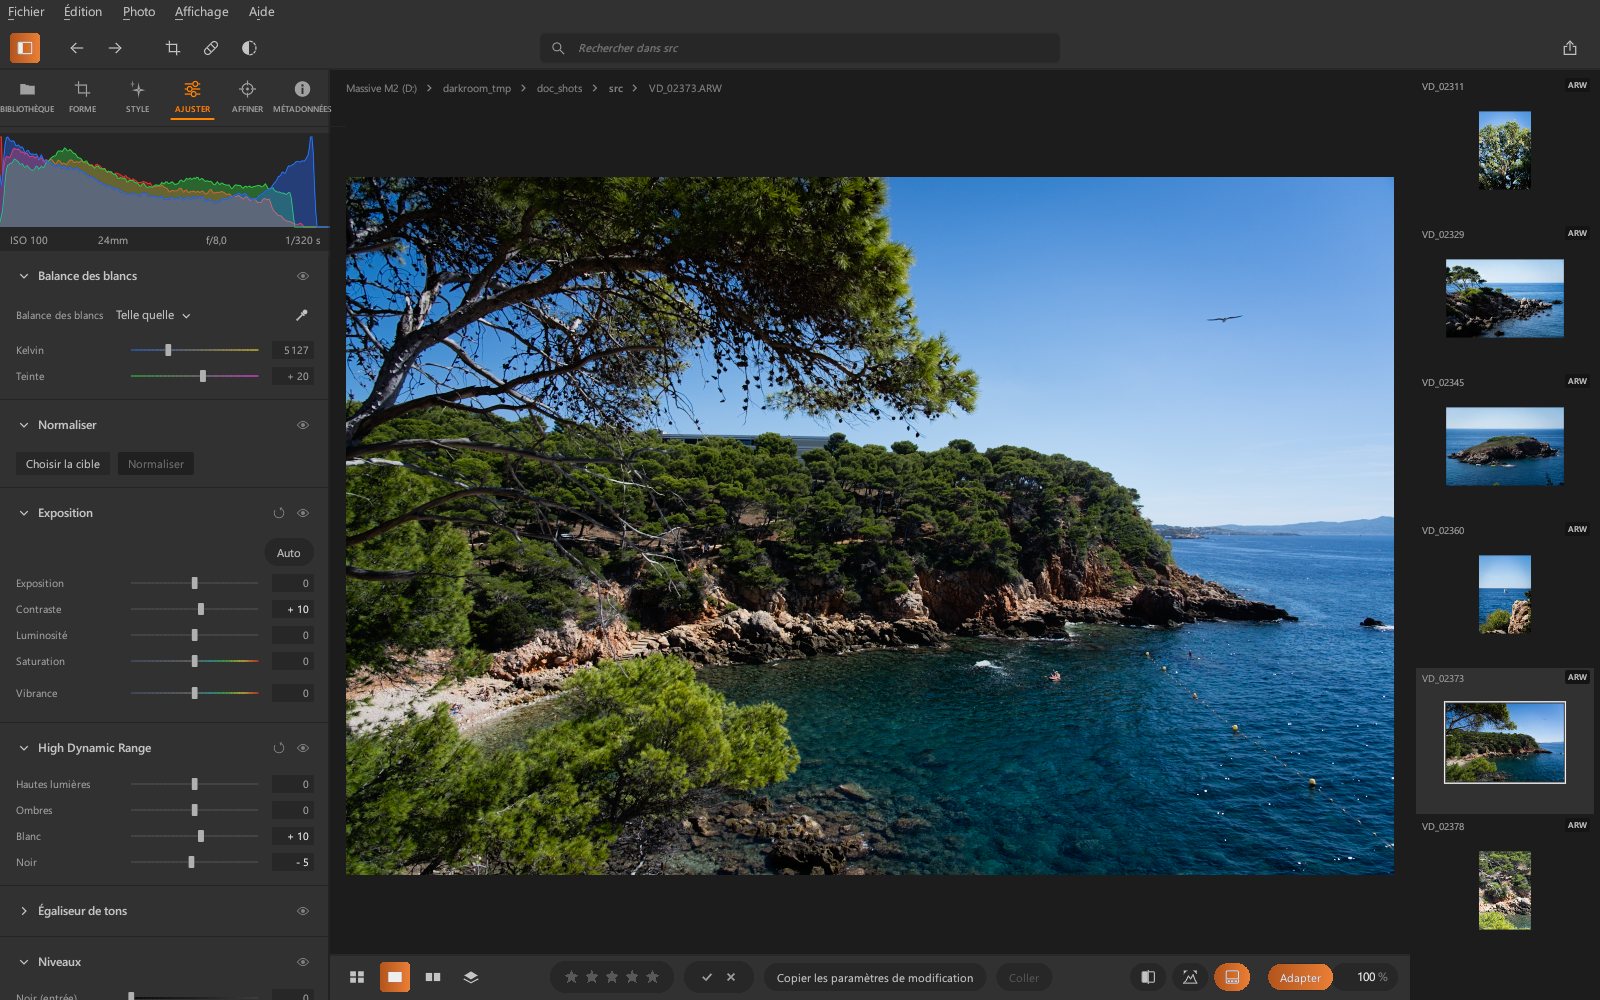The image size is (1600, 1000).
Task: Toggle the clipping warning mountain icon
Action: pyautogui.click(x=1190, y=977)
